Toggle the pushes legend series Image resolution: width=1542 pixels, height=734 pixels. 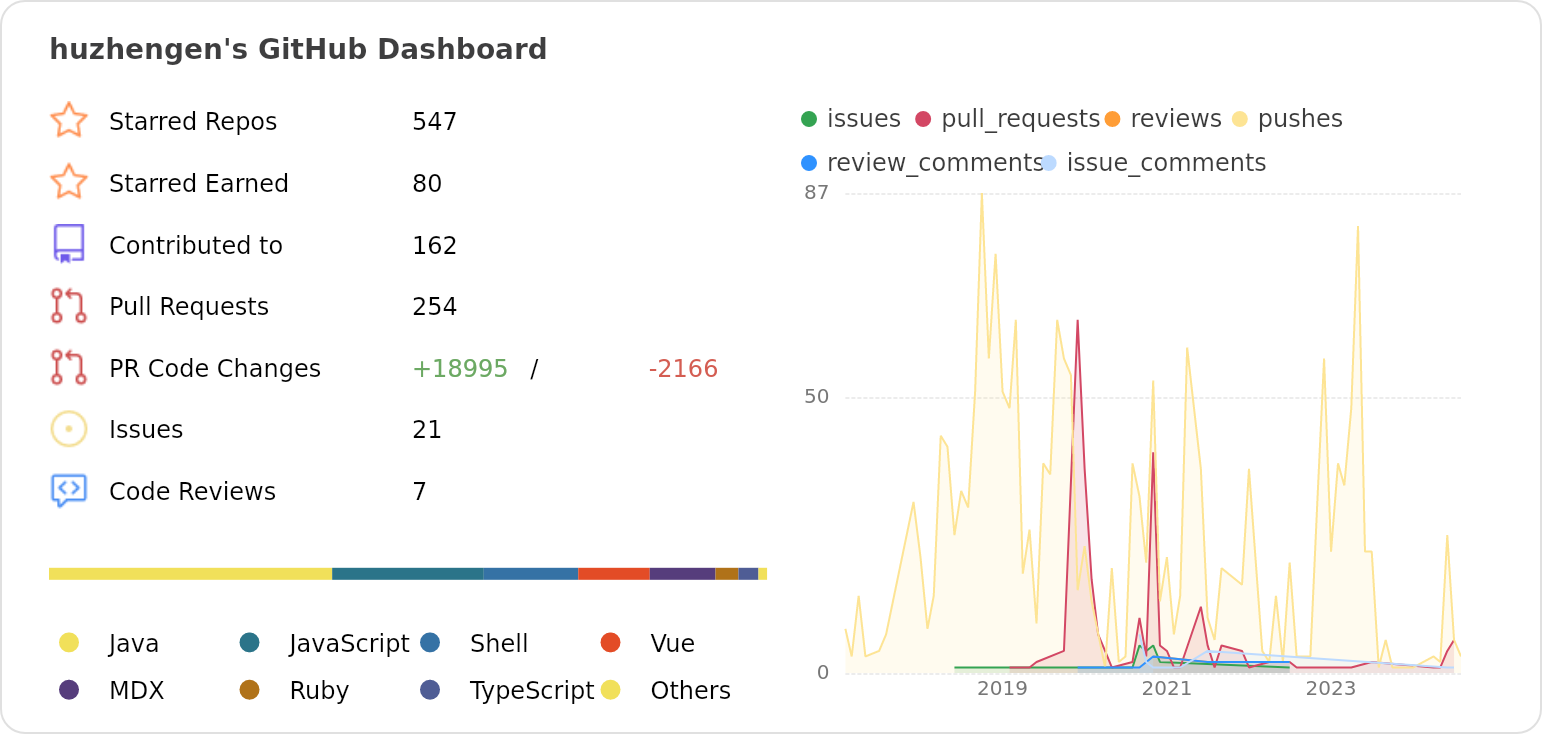[x=1287, y=119]
